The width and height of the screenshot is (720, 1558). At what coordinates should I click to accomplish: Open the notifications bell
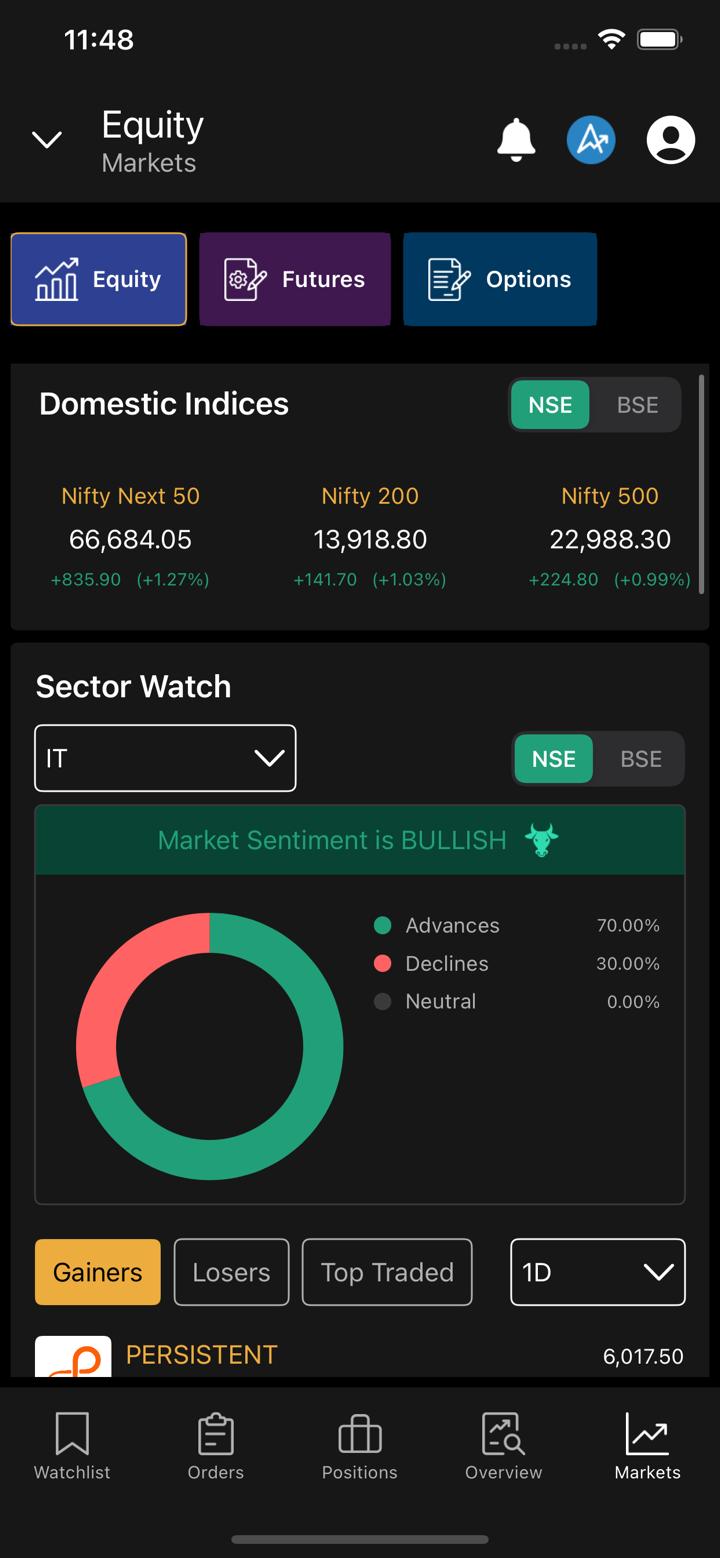pos(516,140)
